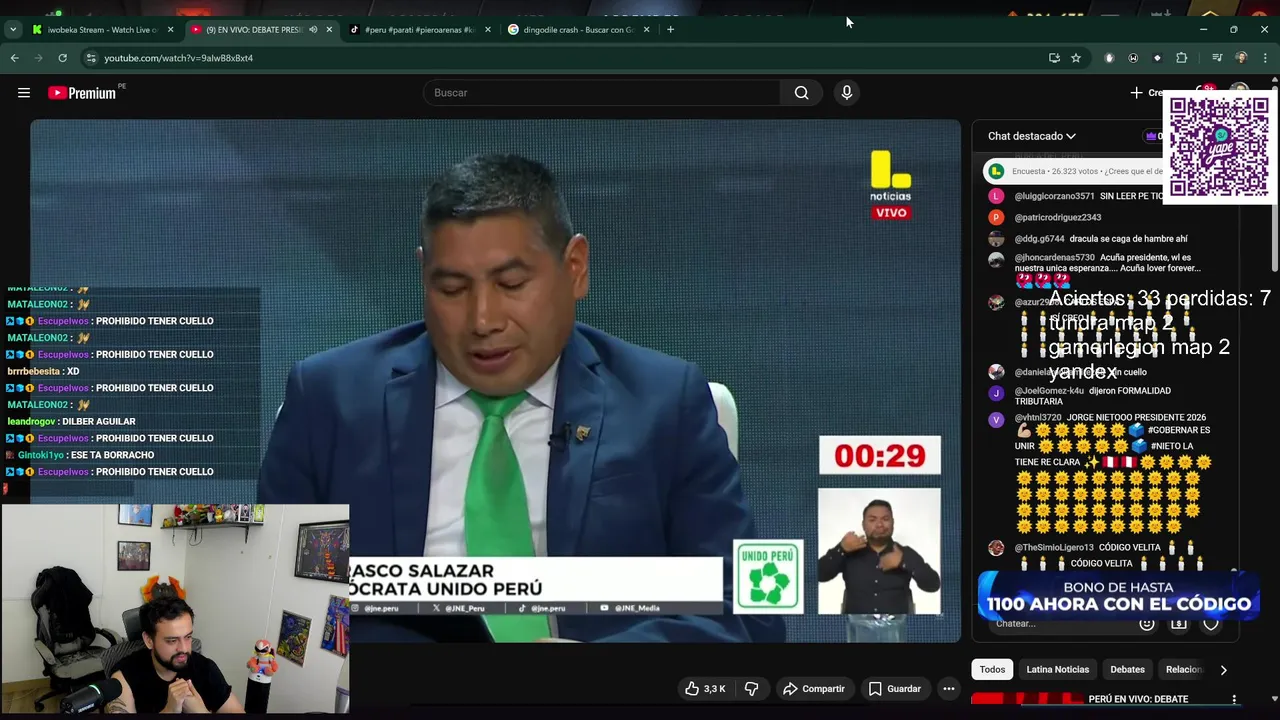Close the EN VIVO: DEBATE tab
The height and width of the screenshot is (720, 1280).
click(329, 30)
